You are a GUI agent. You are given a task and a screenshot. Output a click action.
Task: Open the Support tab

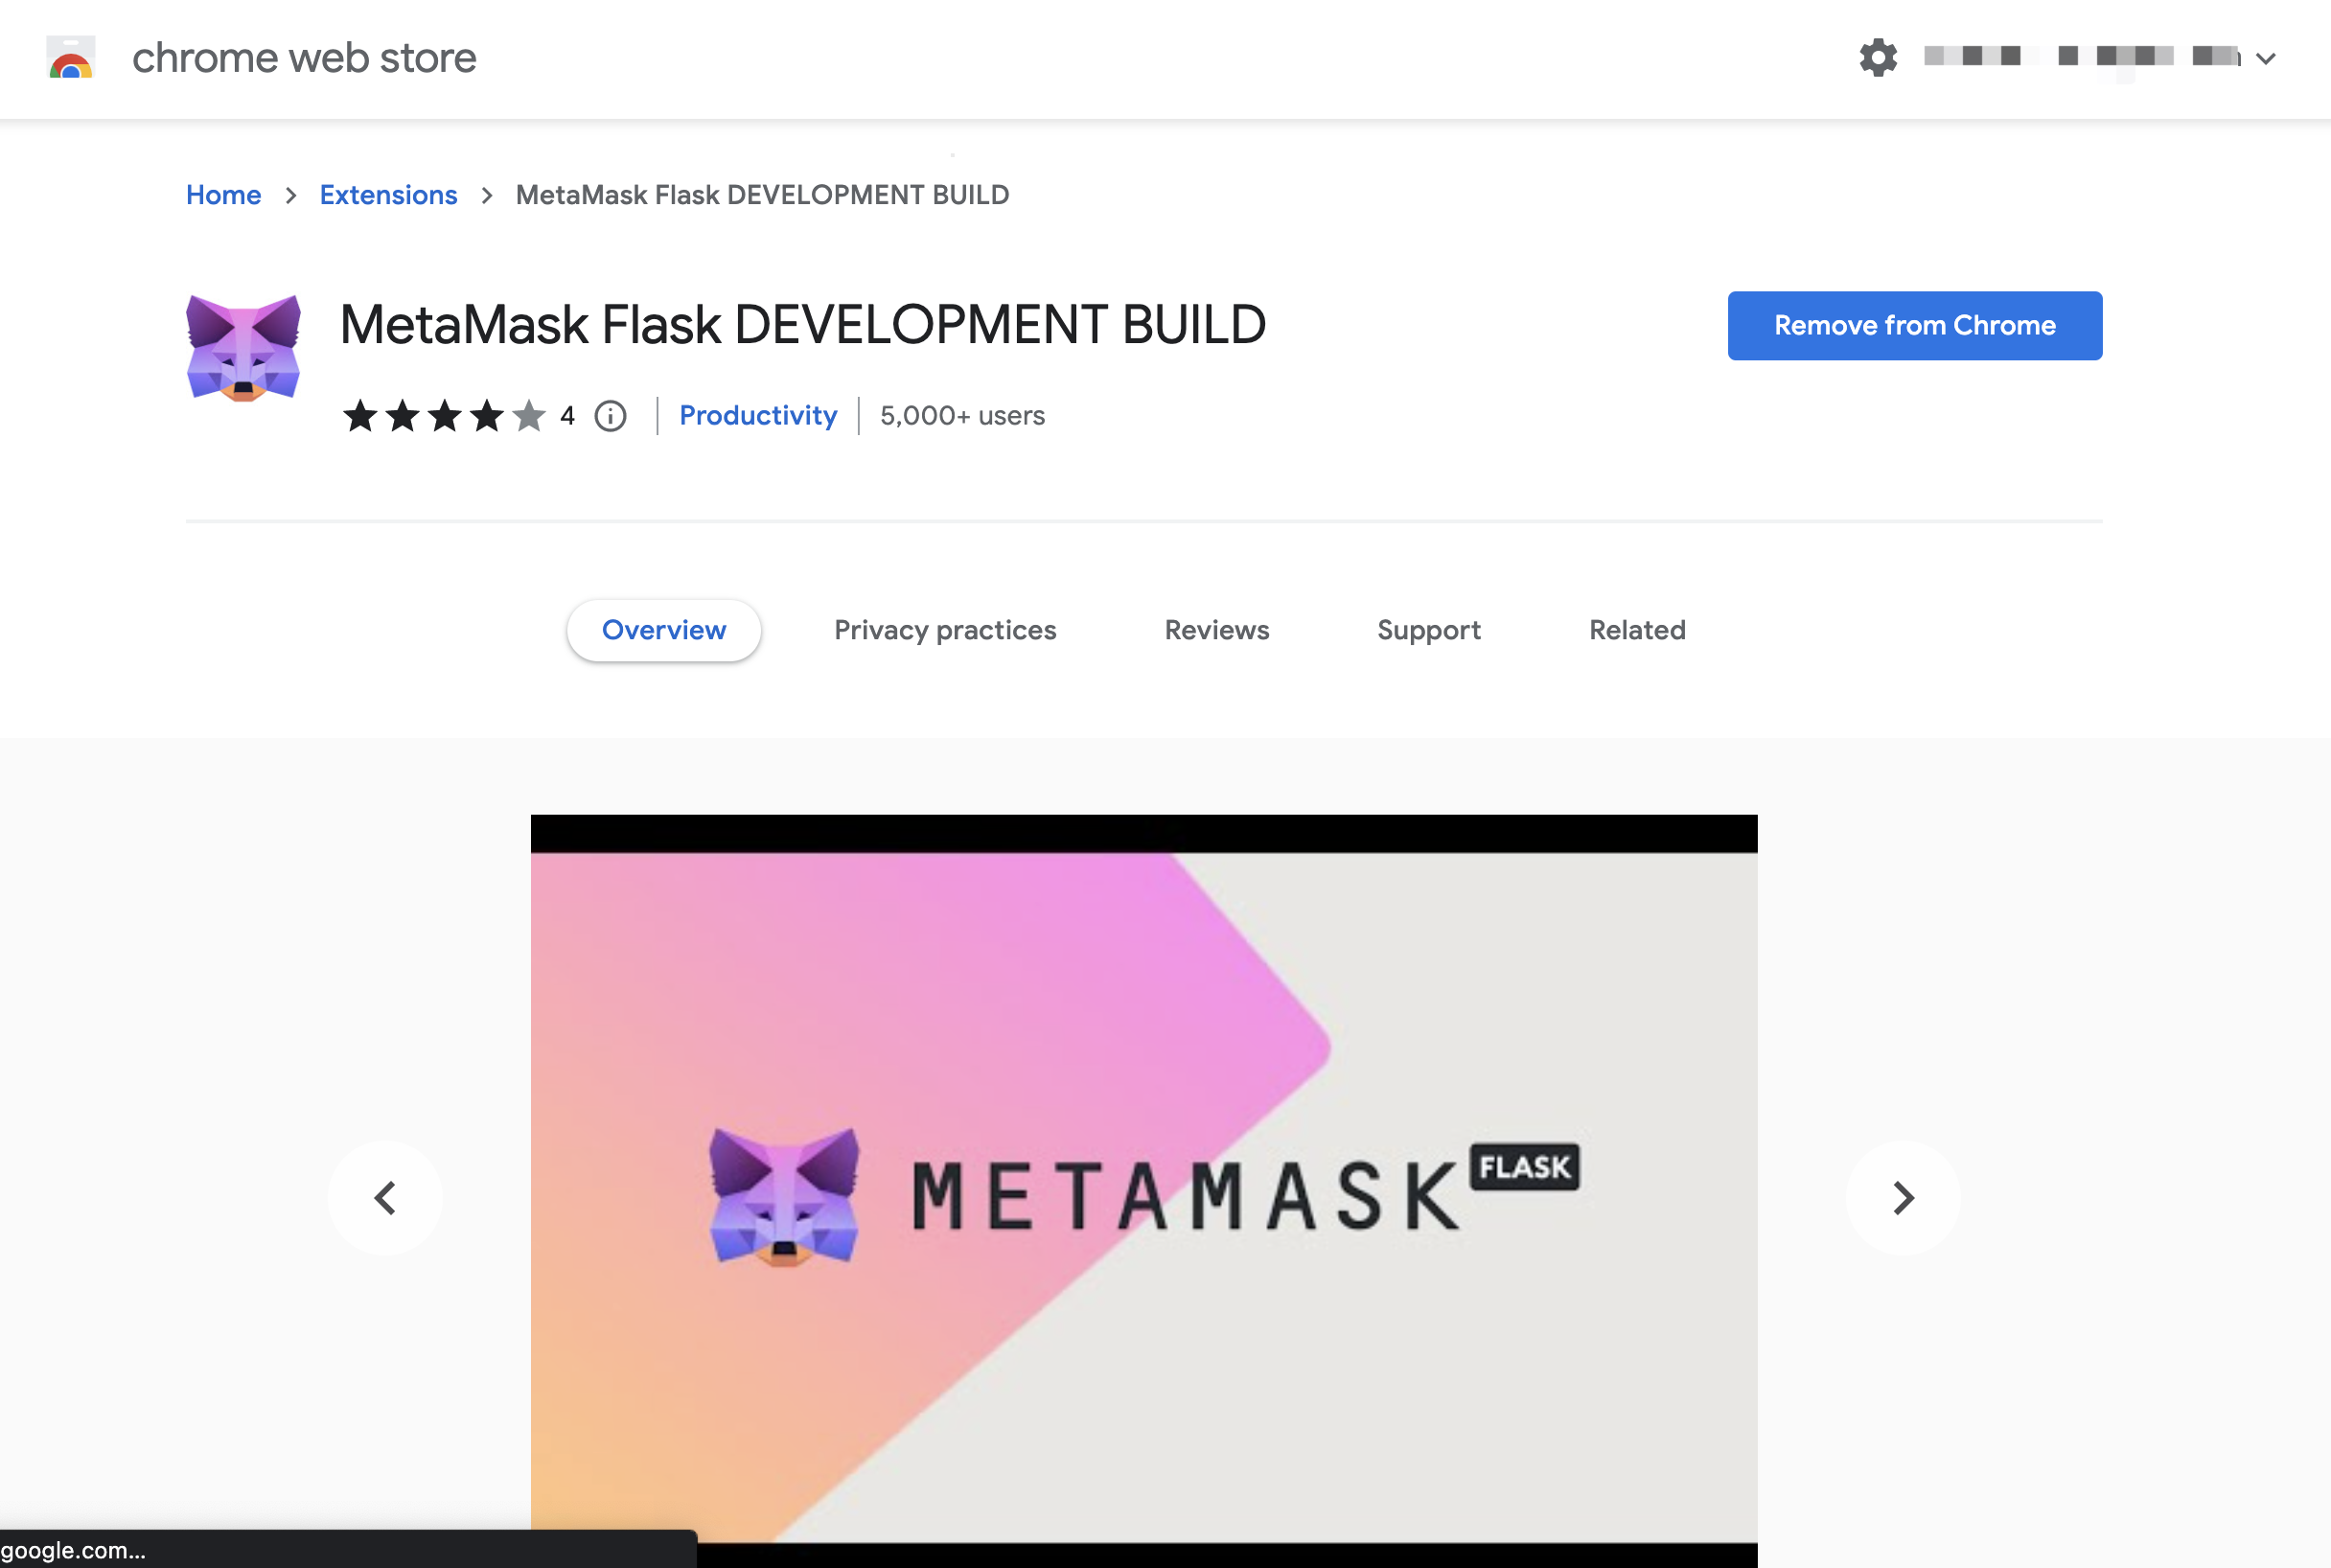coord(1428,630)
